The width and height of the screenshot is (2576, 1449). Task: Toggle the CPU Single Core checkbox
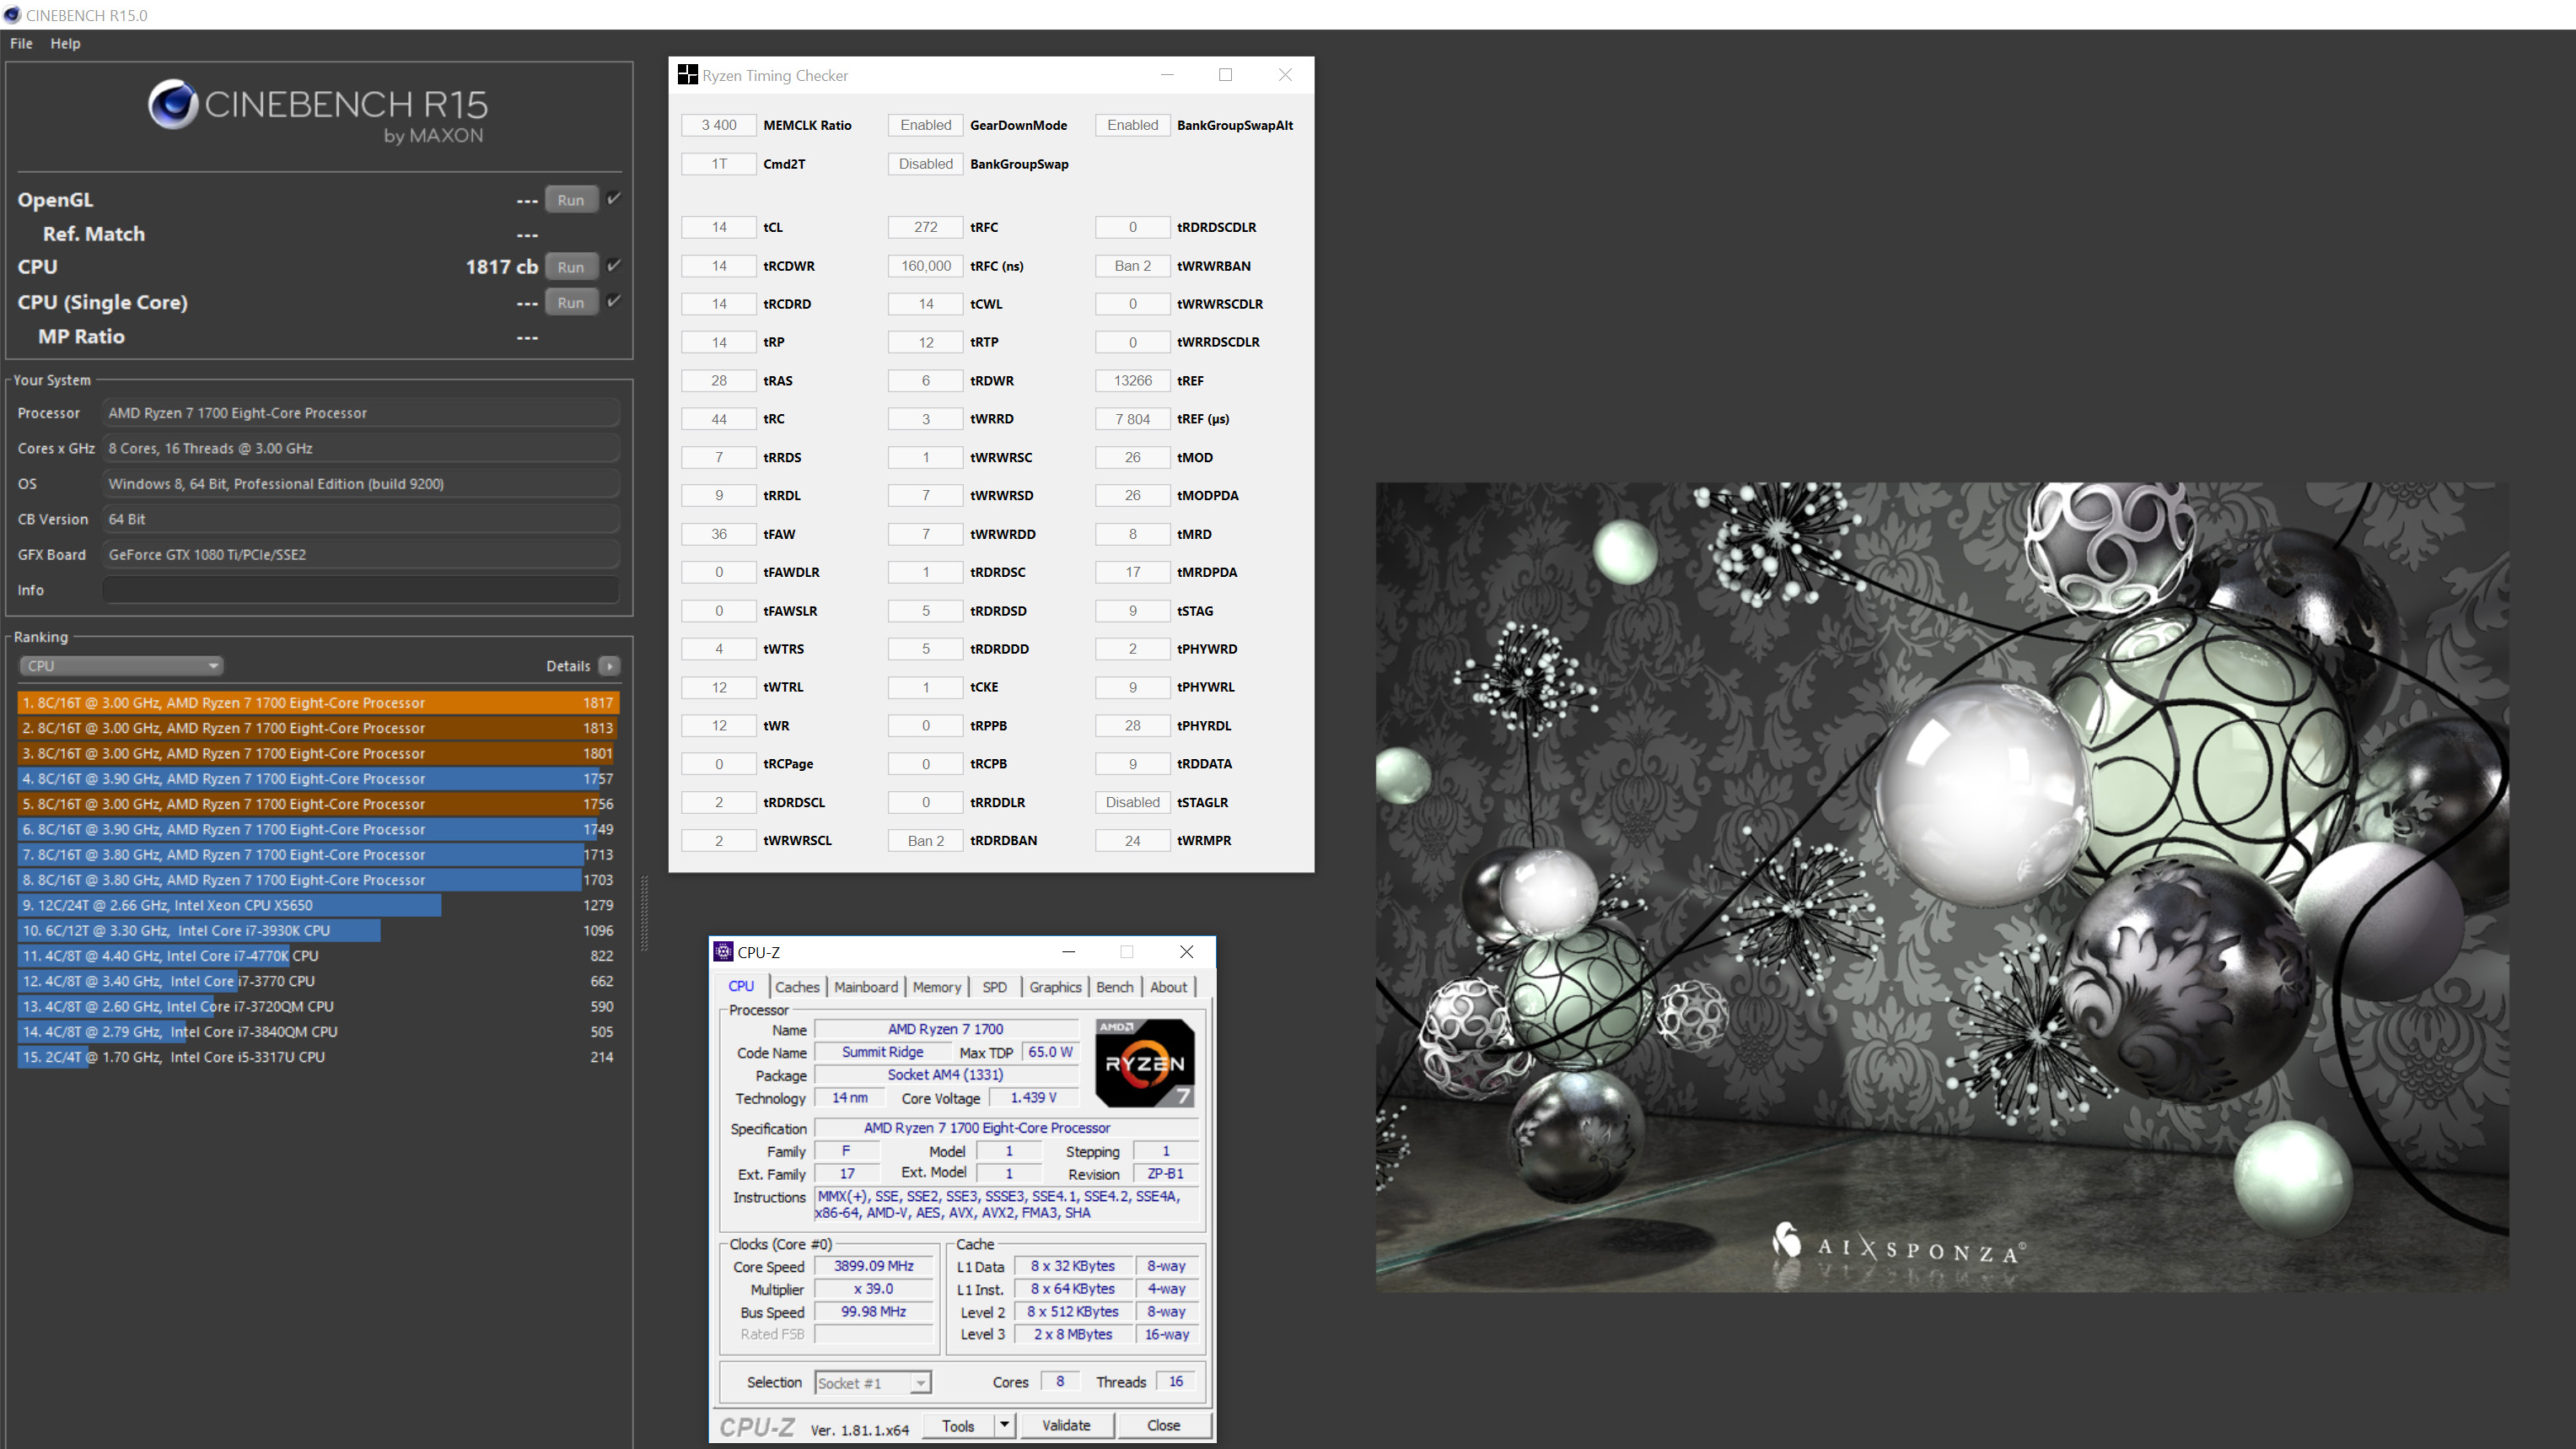click(x=614, y=301)
